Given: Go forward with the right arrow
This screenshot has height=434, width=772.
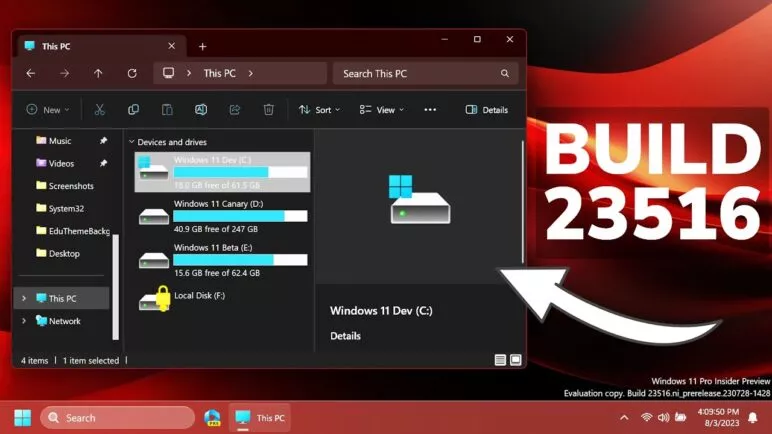Looking at the screenshot, I should 64,73.
